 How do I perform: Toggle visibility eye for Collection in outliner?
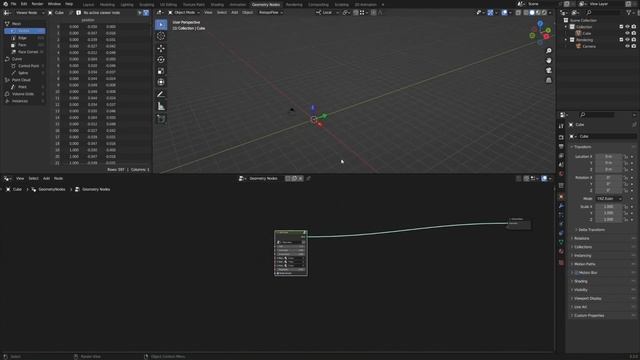click(x=627, y=27)
